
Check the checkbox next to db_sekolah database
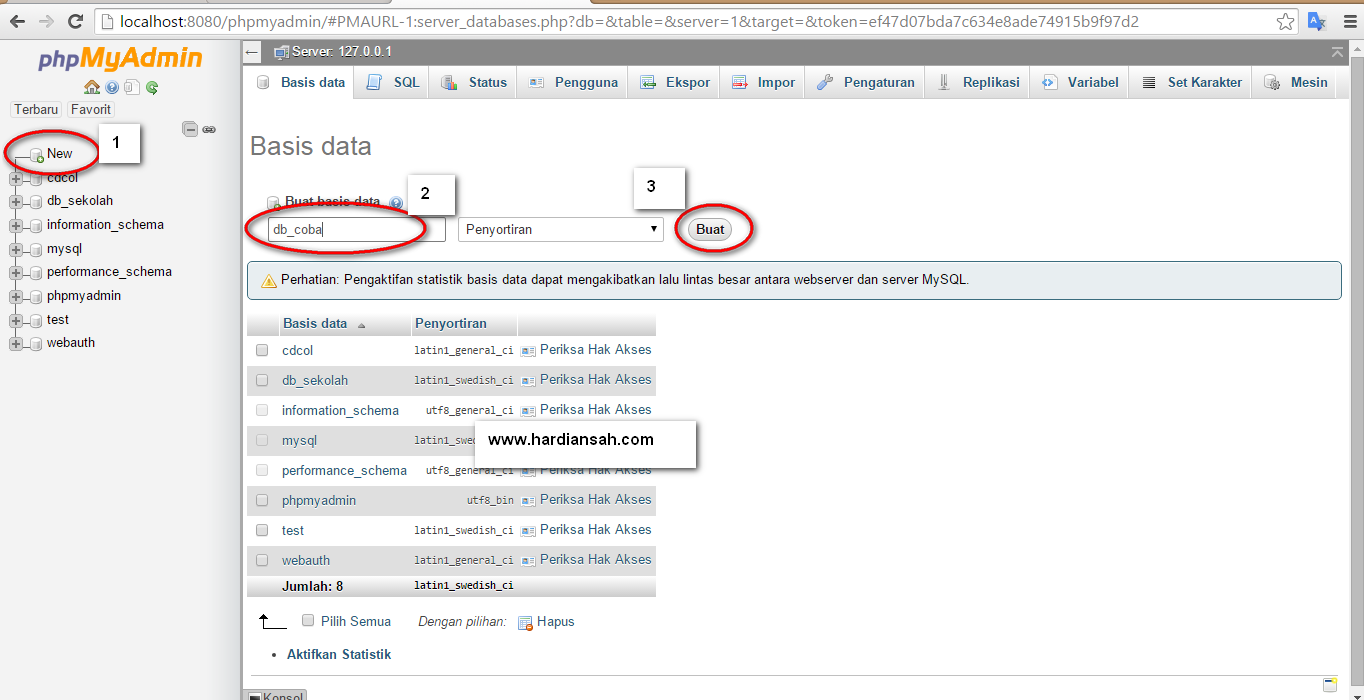tap(261, 380)
